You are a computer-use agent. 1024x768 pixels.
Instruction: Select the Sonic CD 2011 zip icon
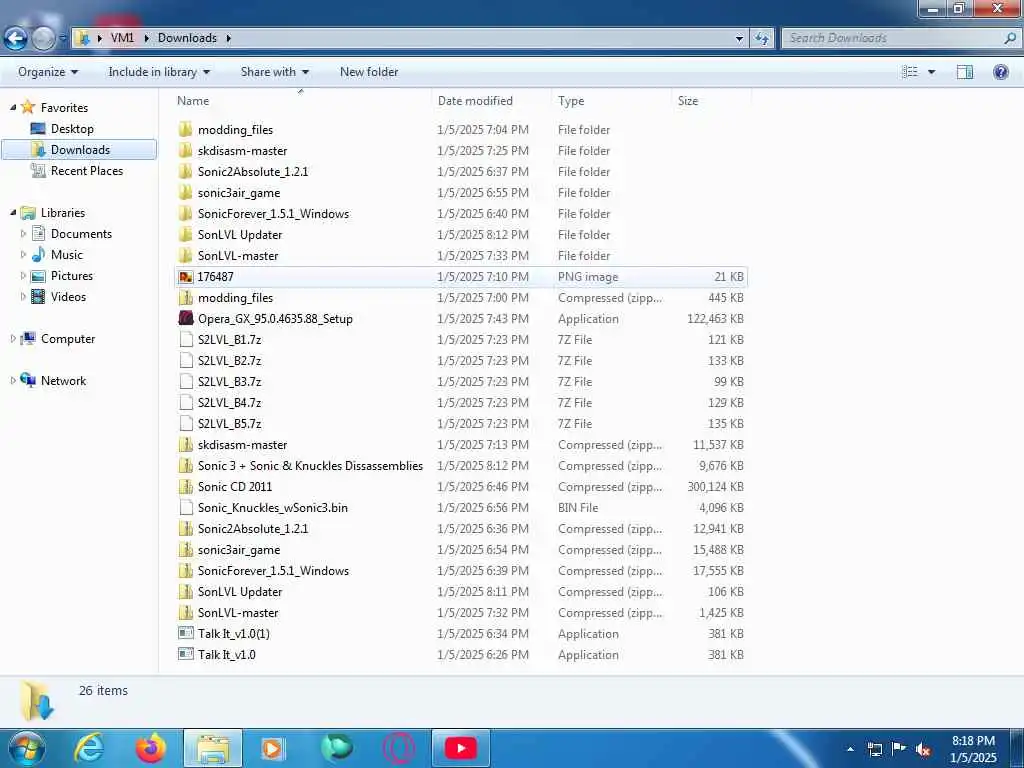pyautogui.click(x=186, y=487)
